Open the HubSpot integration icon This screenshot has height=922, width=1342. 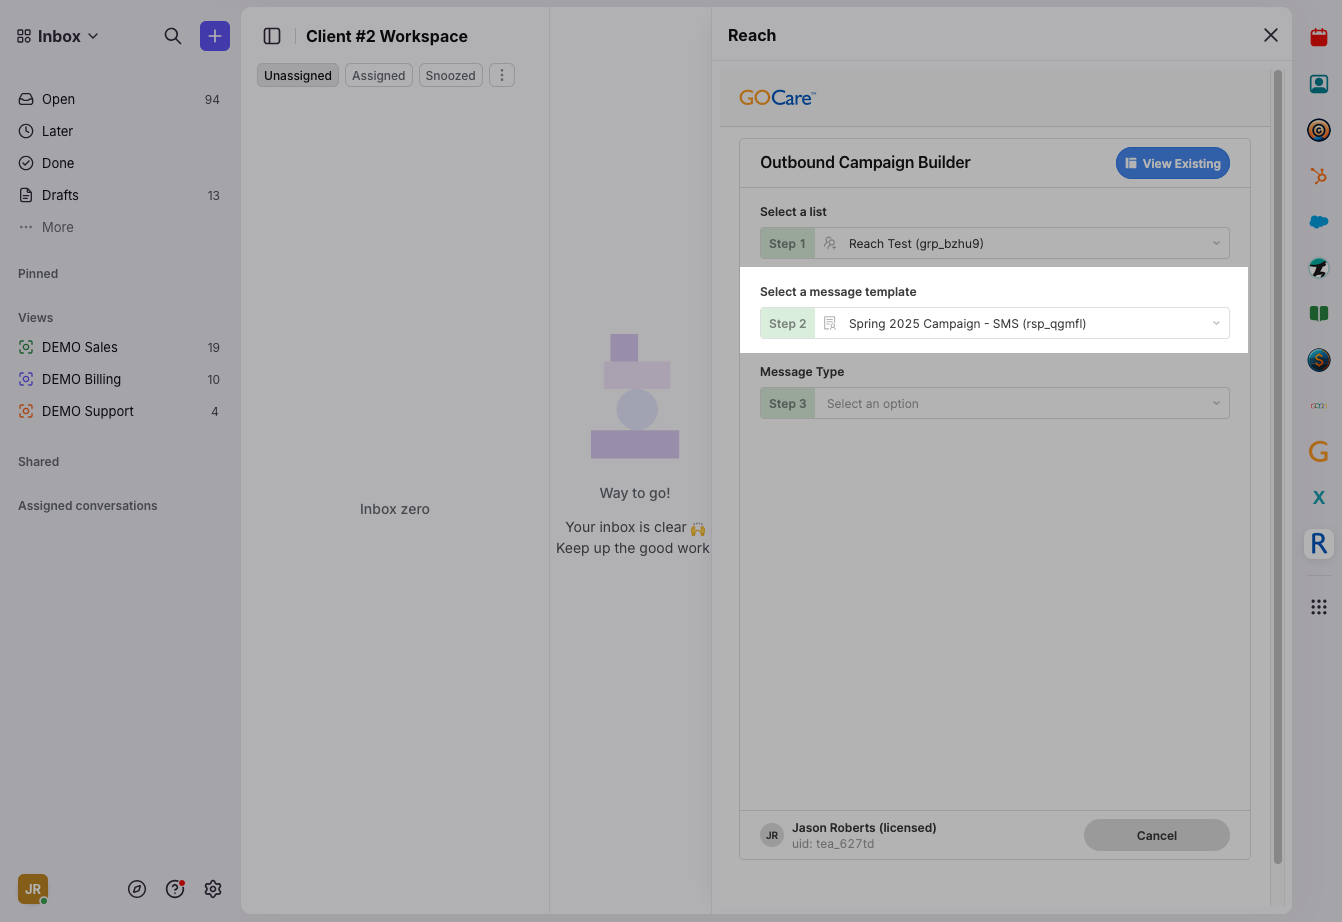(x=1318, y=176)
